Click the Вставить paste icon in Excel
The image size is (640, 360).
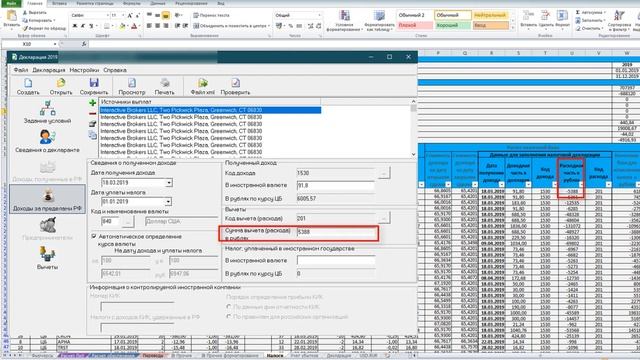(11, 17)
